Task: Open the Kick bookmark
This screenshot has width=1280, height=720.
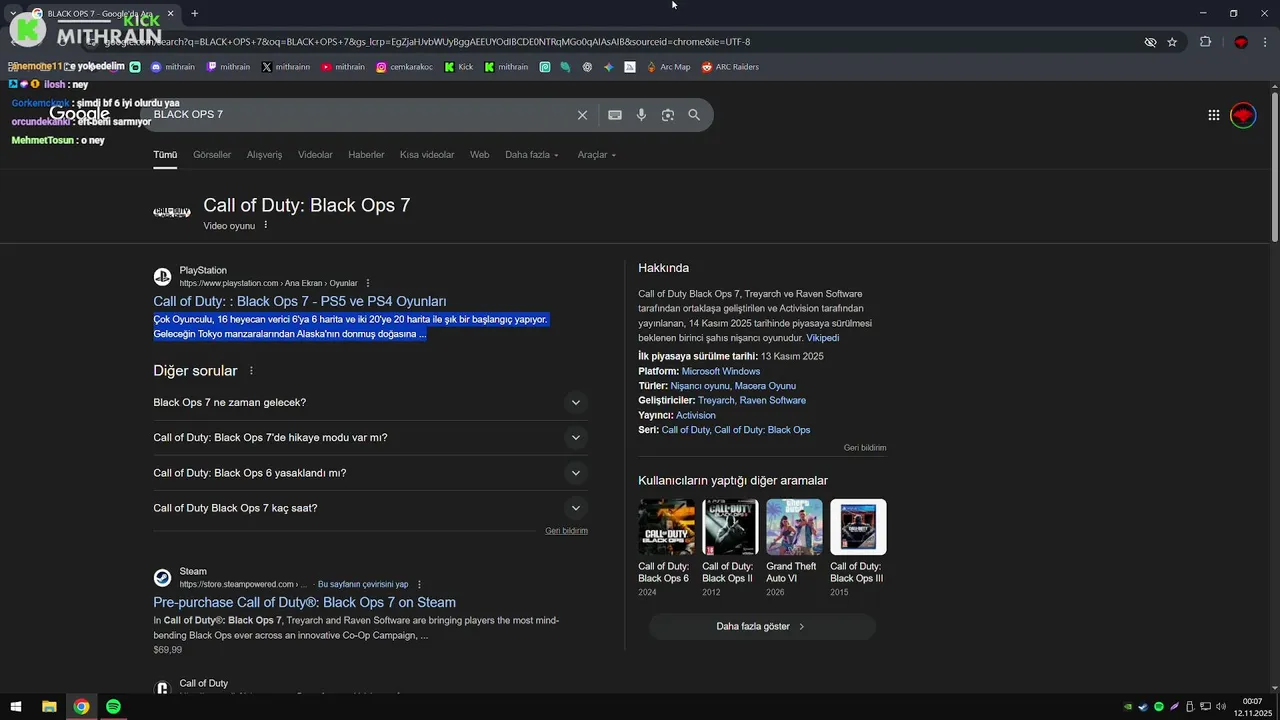Action: (459, 67)
